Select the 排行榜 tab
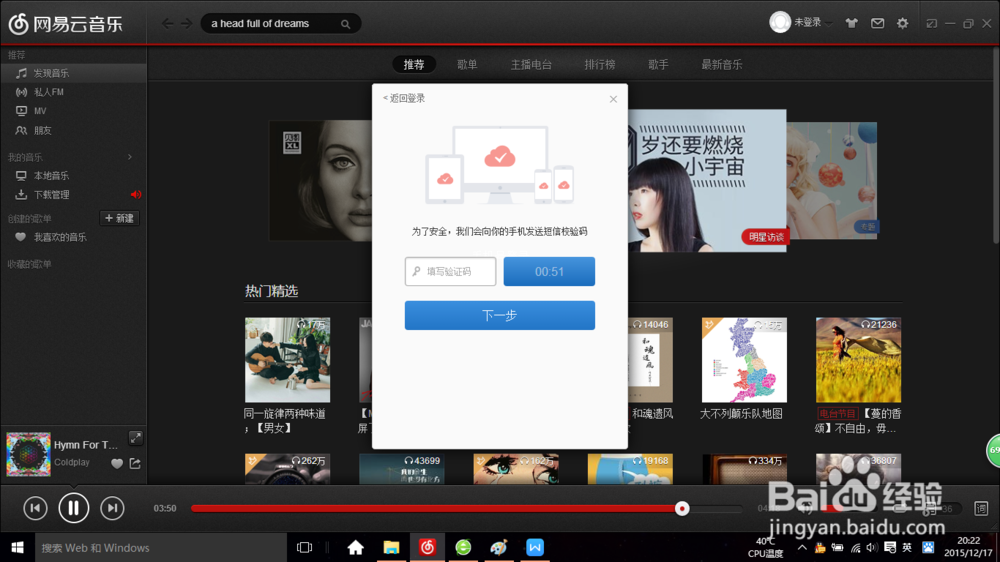This screenshot has height=562, width=1000. pos(599,64)
